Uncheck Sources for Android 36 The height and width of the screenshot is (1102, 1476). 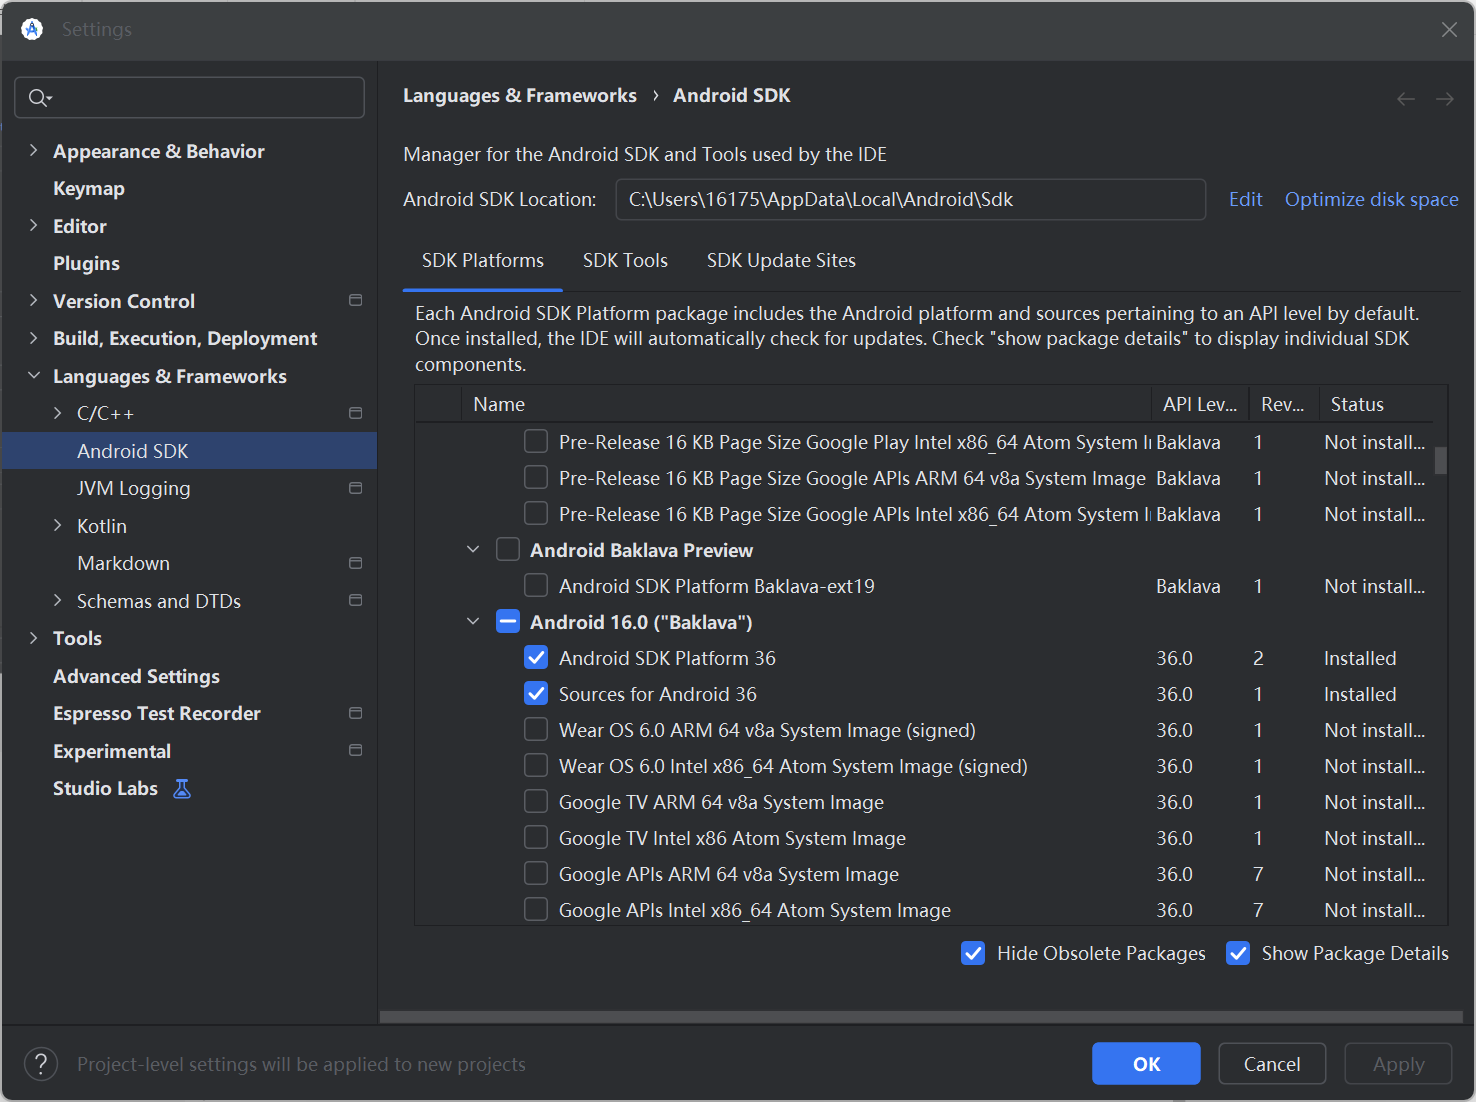(536, 694)
